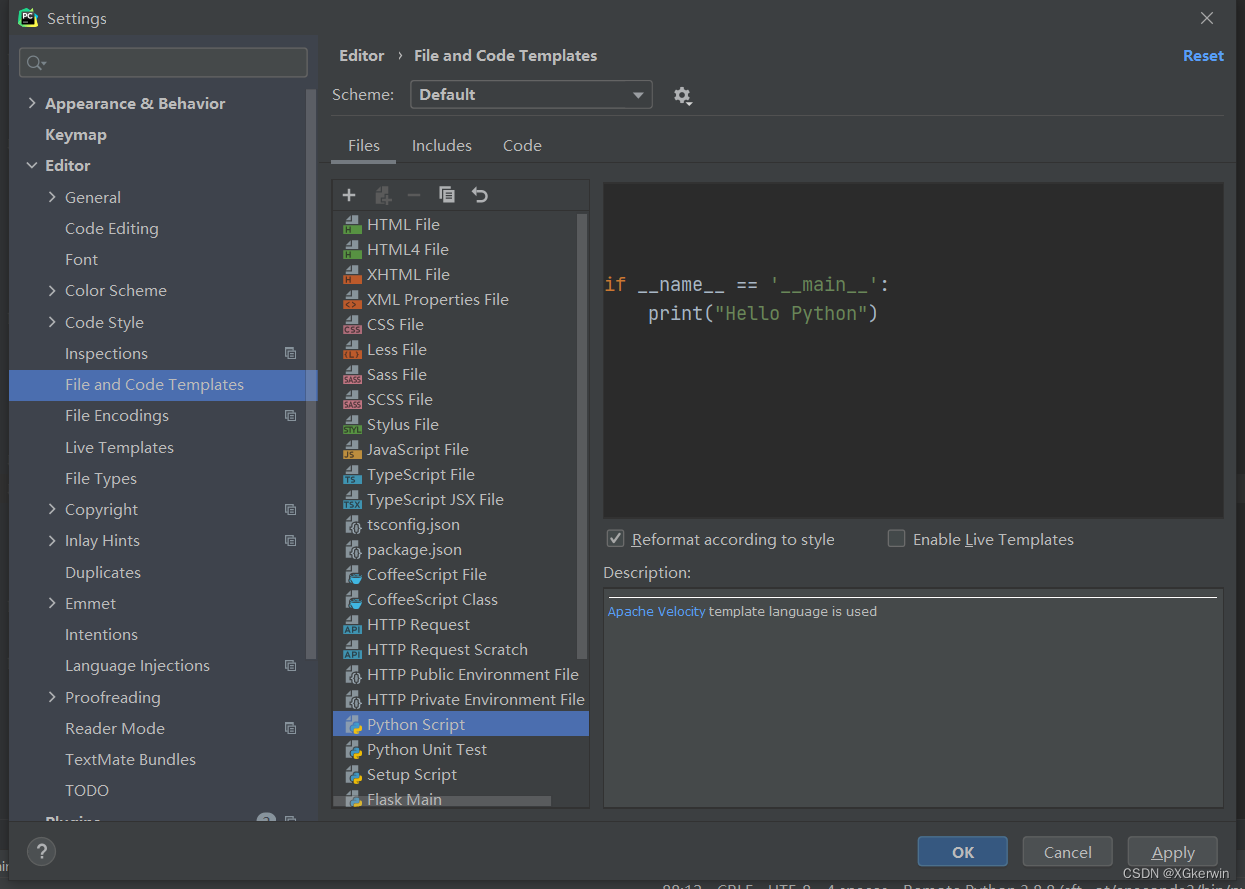Image resolution: width=1245 pixels, height=889 pixels.
Task: Click the CSS File template icon
Action: point(352,325)
